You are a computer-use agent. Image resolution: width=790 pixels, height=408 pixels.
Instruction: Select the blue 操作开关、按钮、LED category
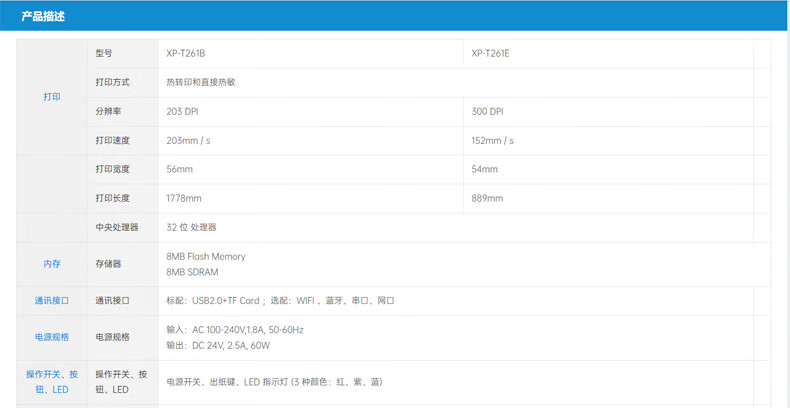[52, 382]
